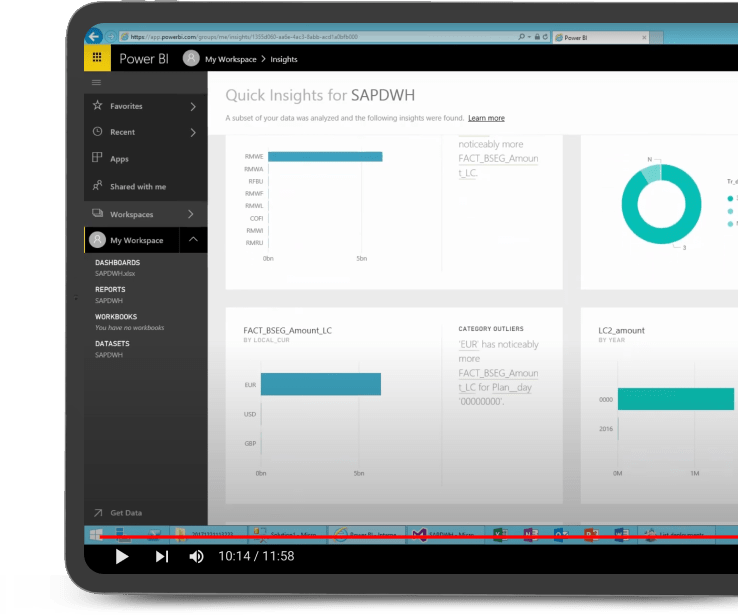
Task: Click the USD label in currency chart
Action: point(250,414)
